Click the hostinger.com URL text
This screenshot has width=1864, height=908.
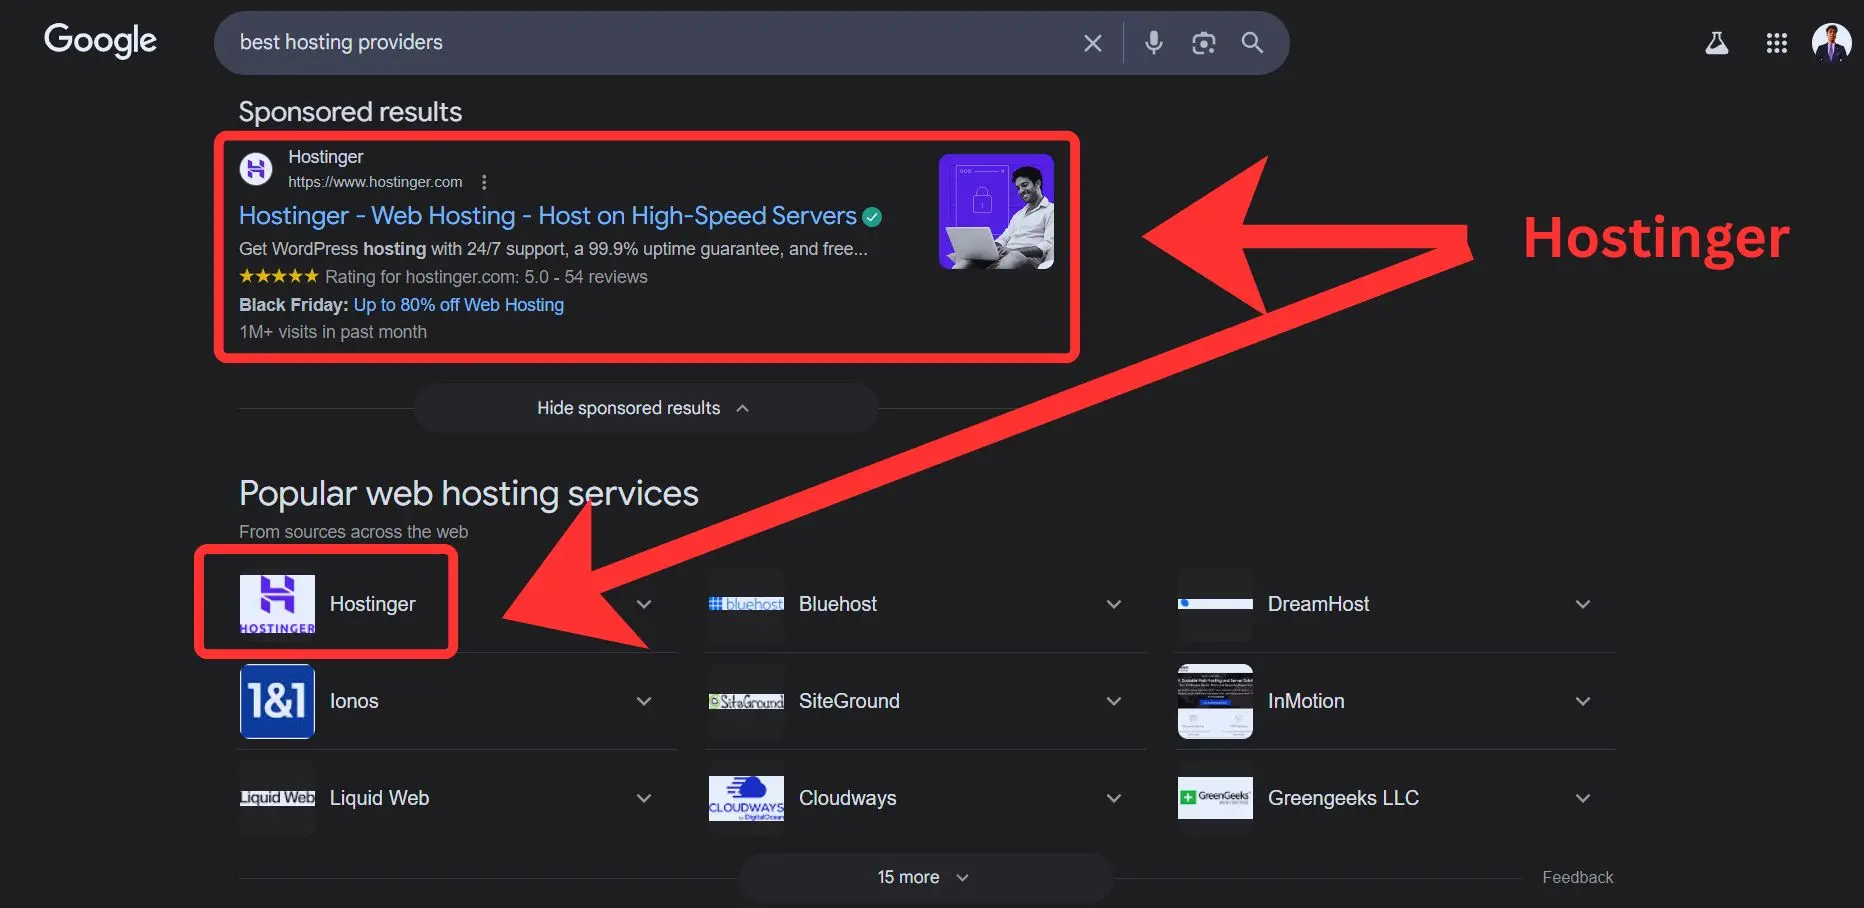pyautogui.click(x=375, y=182)
